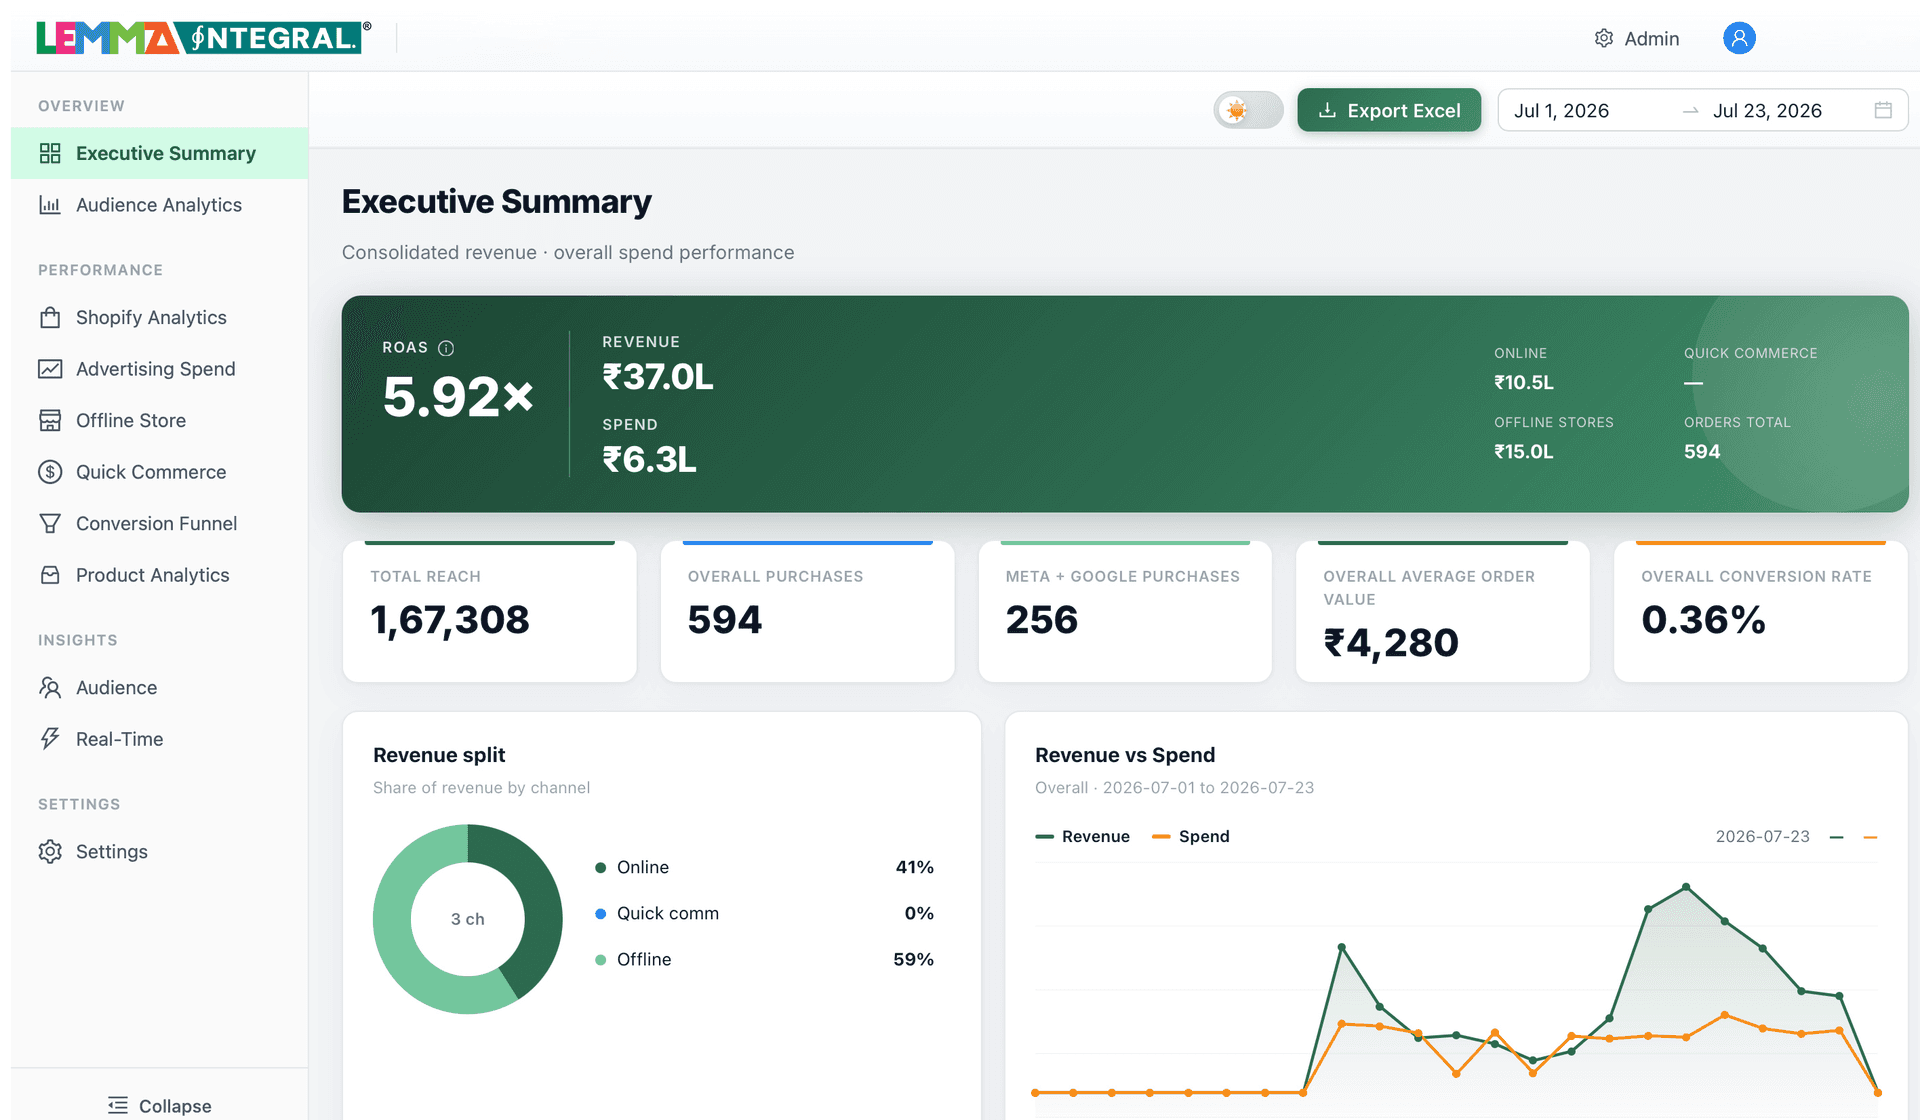Image resolution: width=1920 pixels, height=1120 pixels.
Task: Toggle the Revenue series in chart legend
Action: [1083, 836]
